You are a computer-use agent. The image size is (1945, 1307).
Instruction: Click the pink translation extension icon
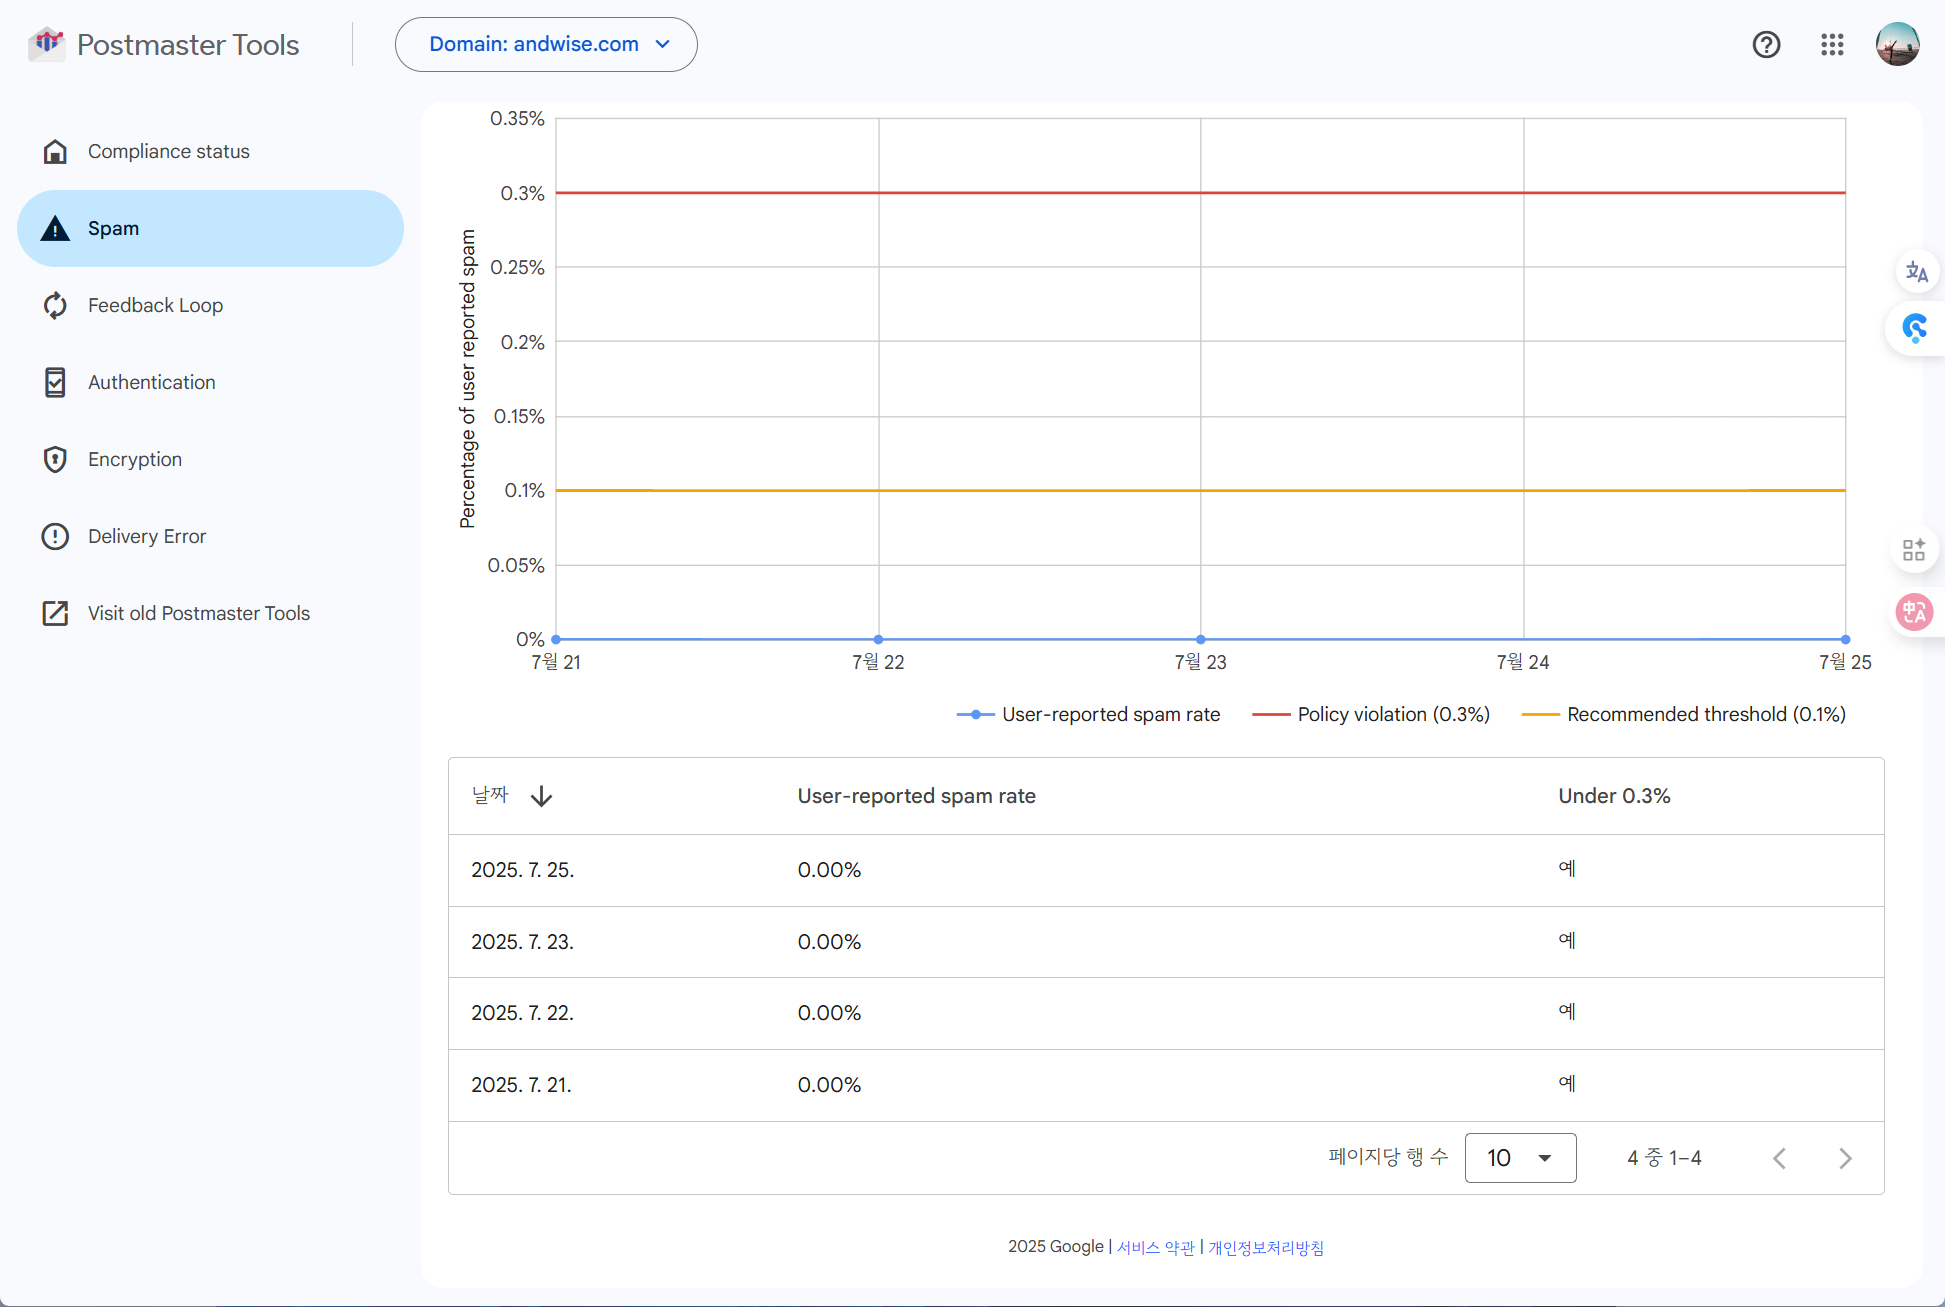[x=1914, y=612]
